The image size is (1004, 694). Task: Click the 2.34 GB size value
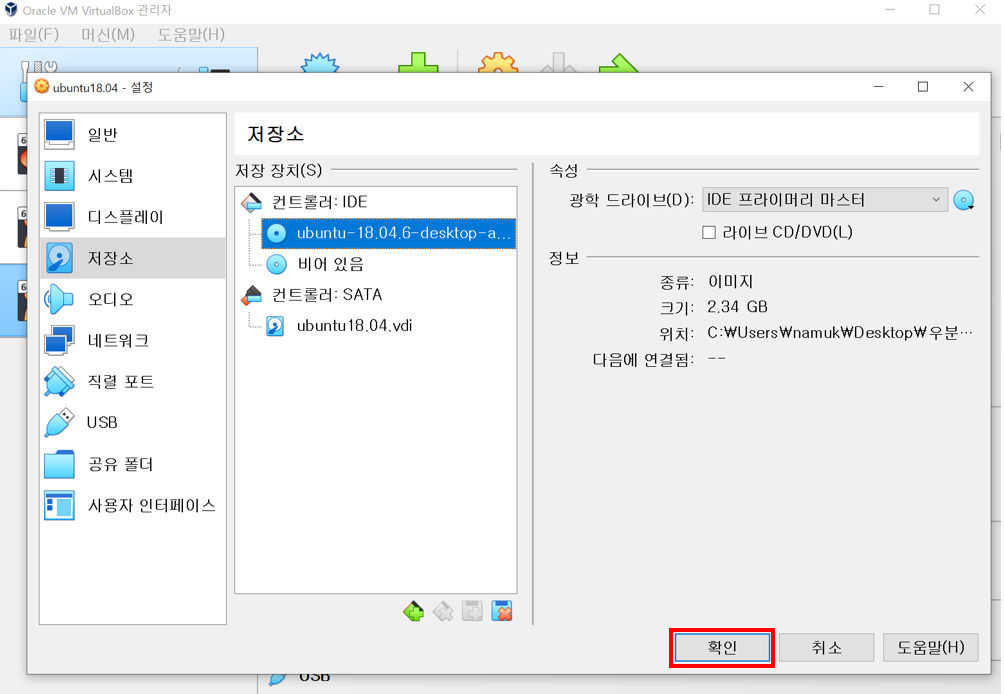point(737,307)
